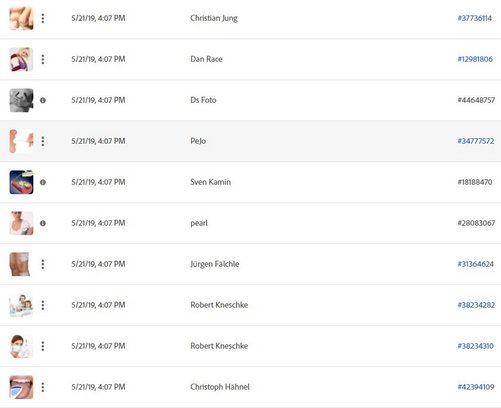Image resolution: width=501 pixels, height=408 pixels.
Task: Click the grayscale Ds Foto thumbnail
Action: [x=21, y=100]
